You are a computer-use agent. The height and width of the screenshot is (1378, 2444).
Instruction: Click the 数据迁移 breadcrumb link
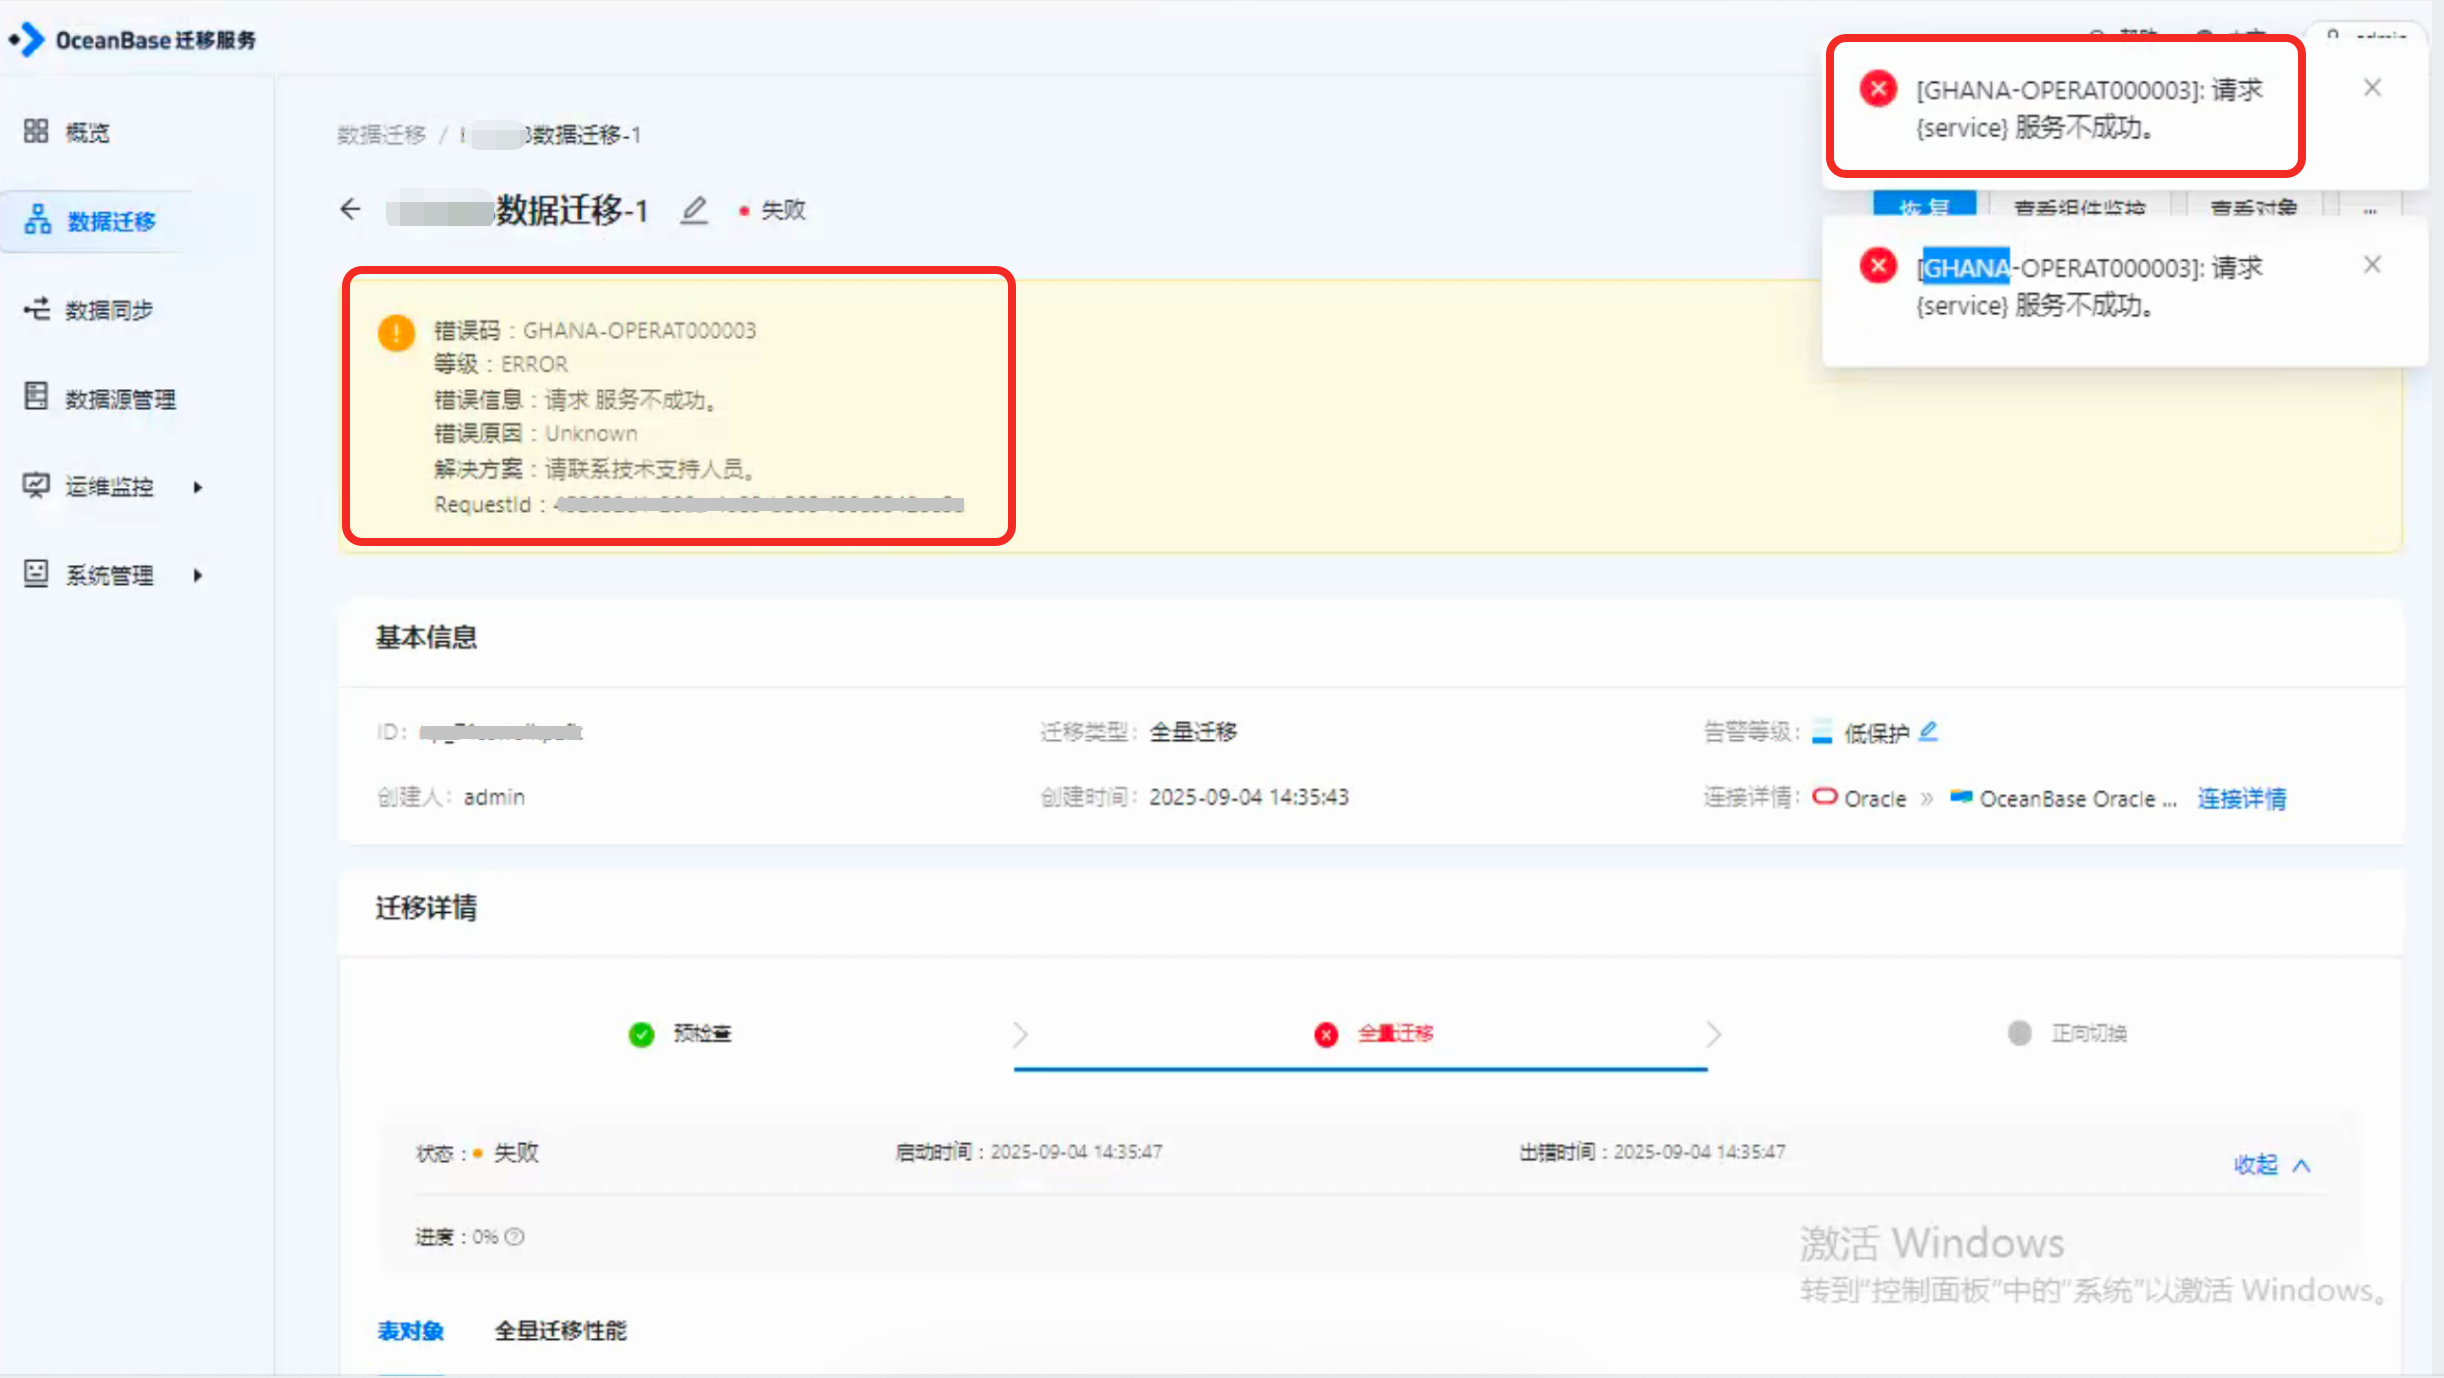tap(382, 135)
